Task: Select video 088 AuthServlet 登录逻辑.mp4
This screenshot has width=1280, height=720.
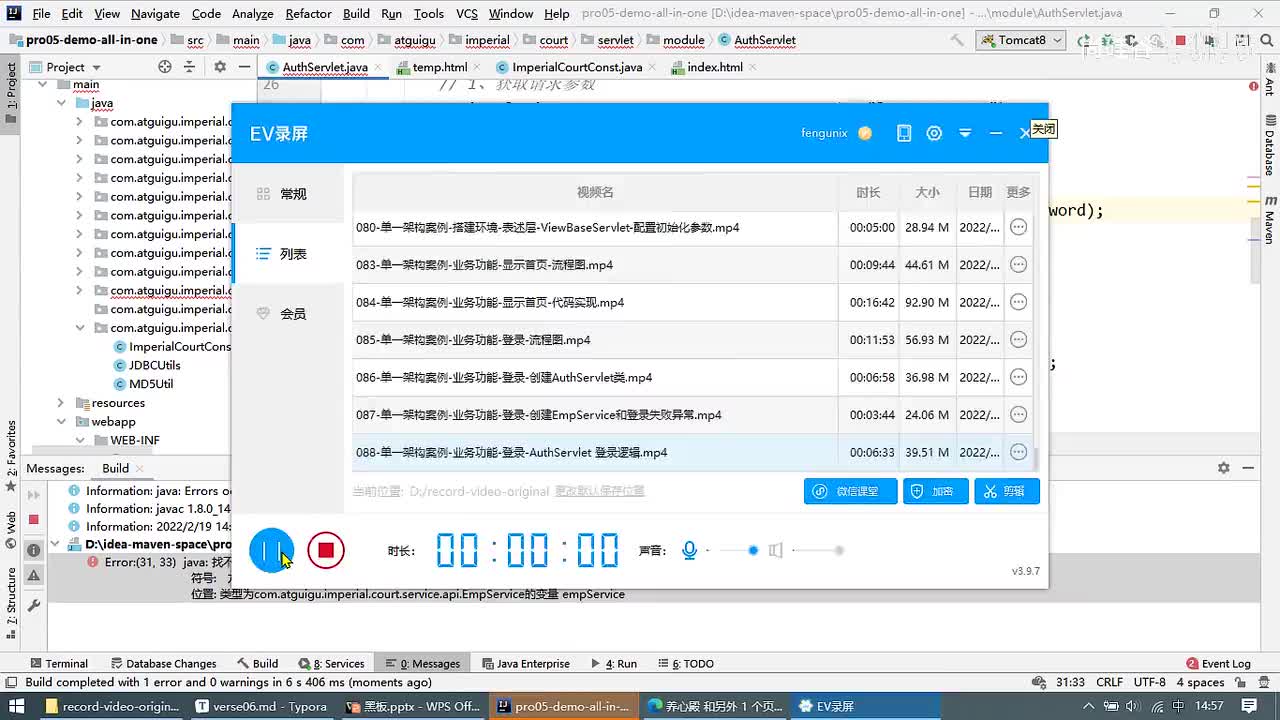Action: click(x=693, y=452)
